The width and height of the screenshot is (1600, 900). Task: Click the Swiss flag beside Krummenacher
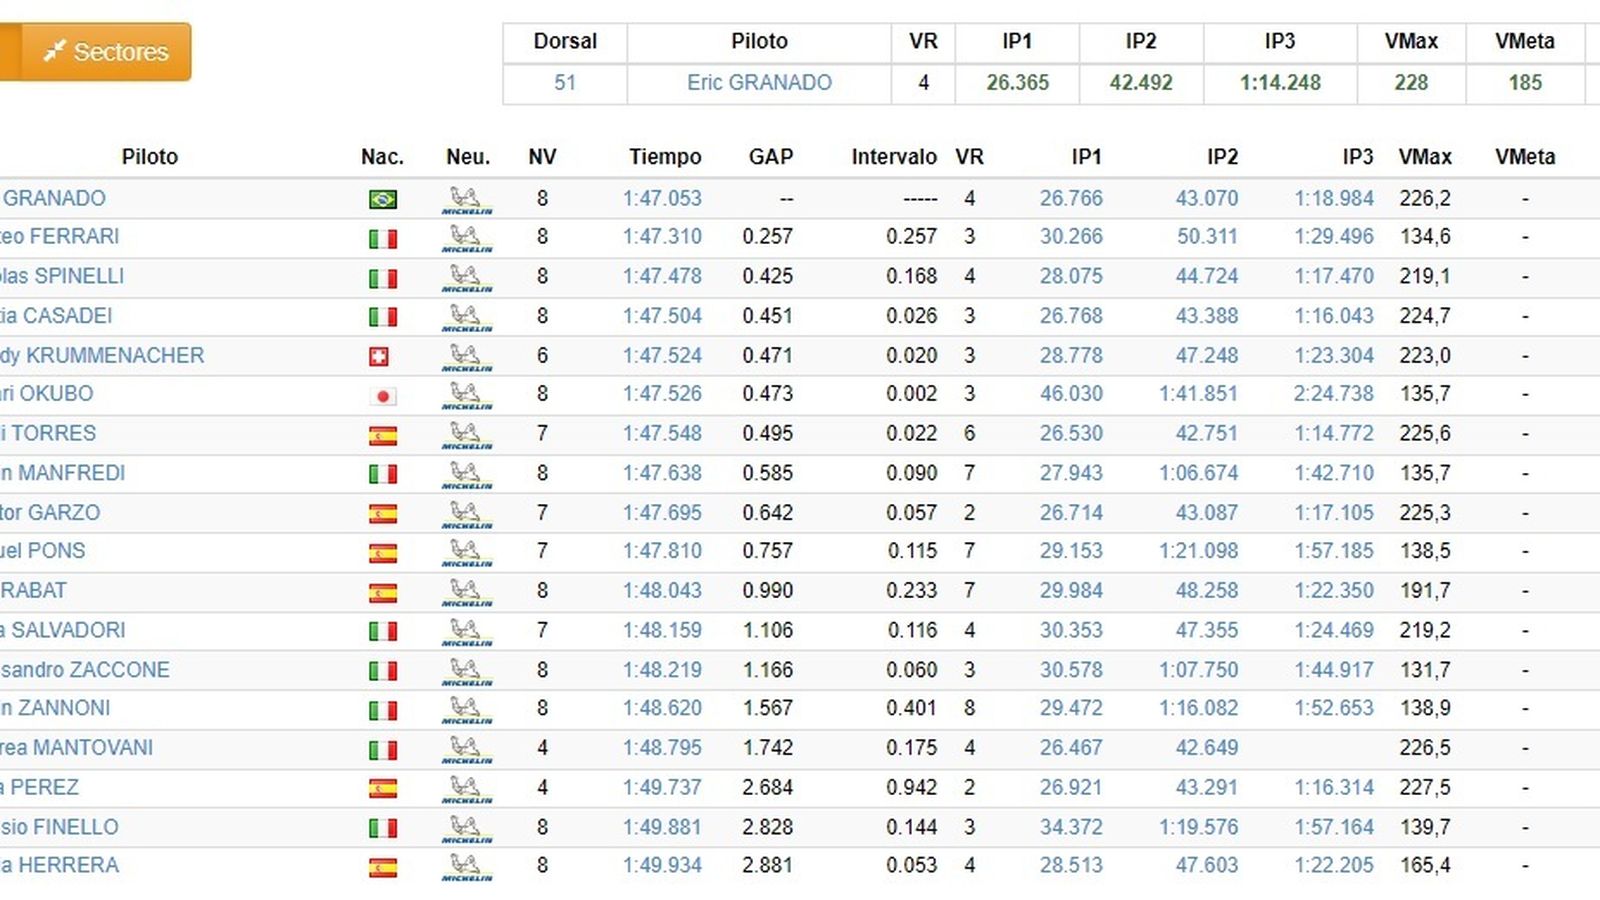(x=379, y=356)
